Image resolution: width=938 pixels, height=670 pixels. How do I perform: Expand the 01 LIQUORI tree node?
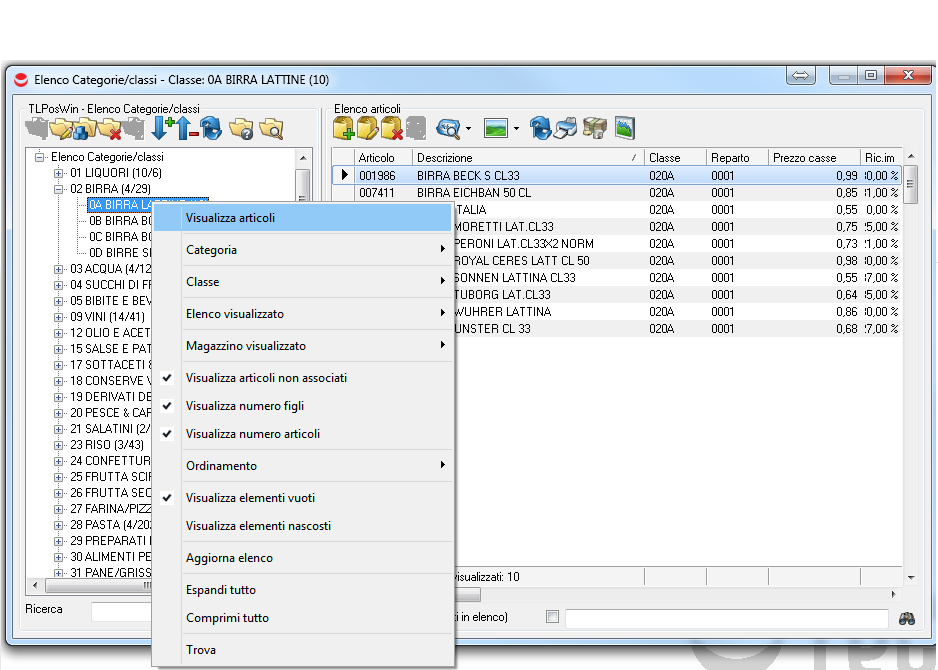click(59, 173)
